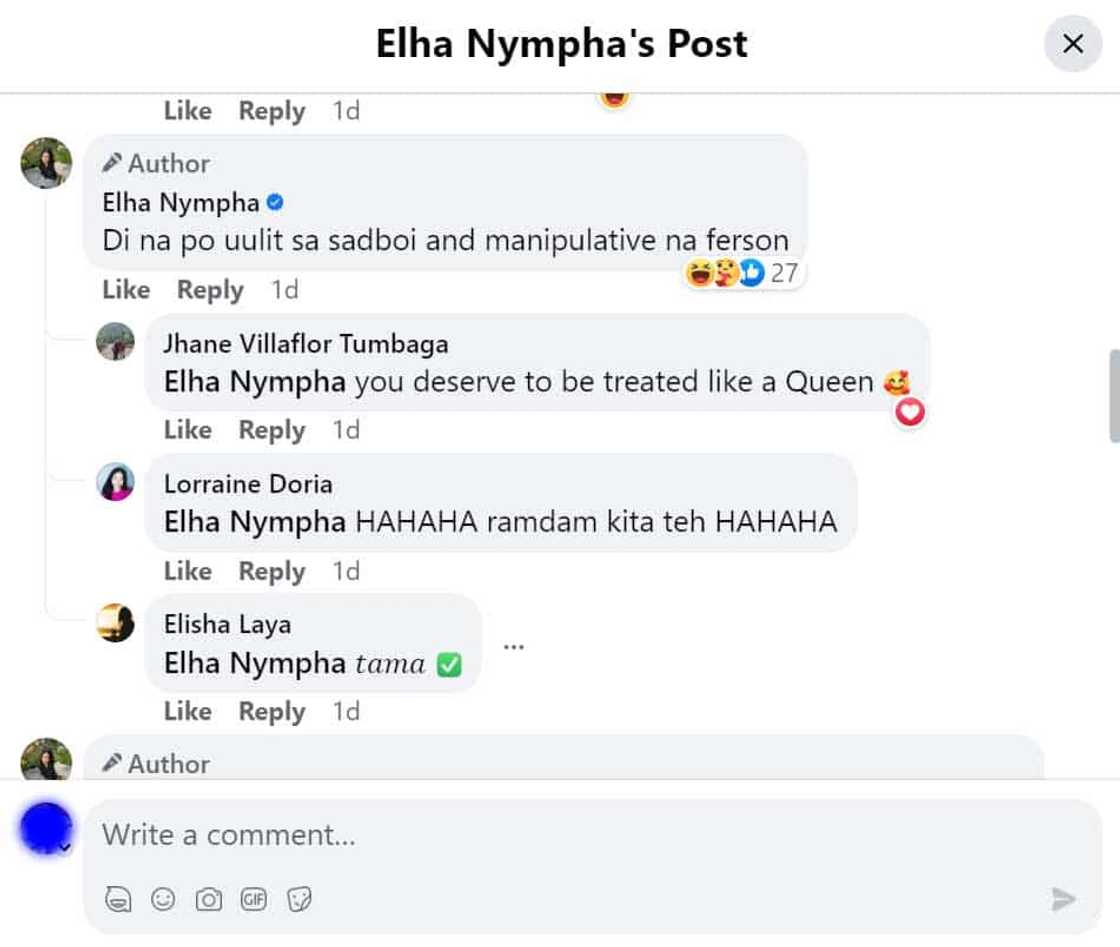Close Elha Nympha's post dialog
This screenshot has width=1120, height=947.
click(1073, 43)
